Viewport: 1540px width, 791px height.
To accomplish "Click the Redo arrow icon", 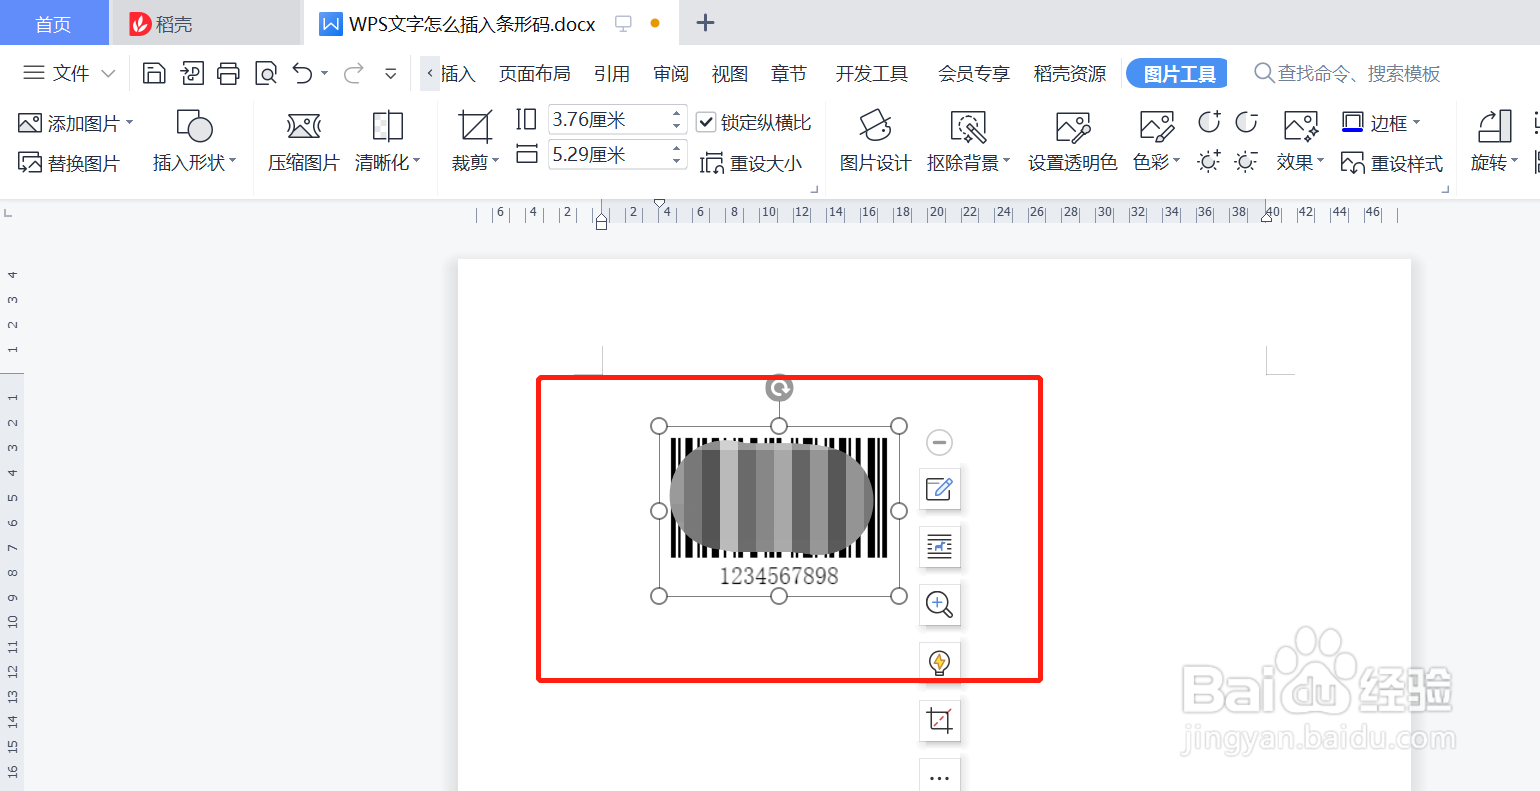I will tap(353, 73).
